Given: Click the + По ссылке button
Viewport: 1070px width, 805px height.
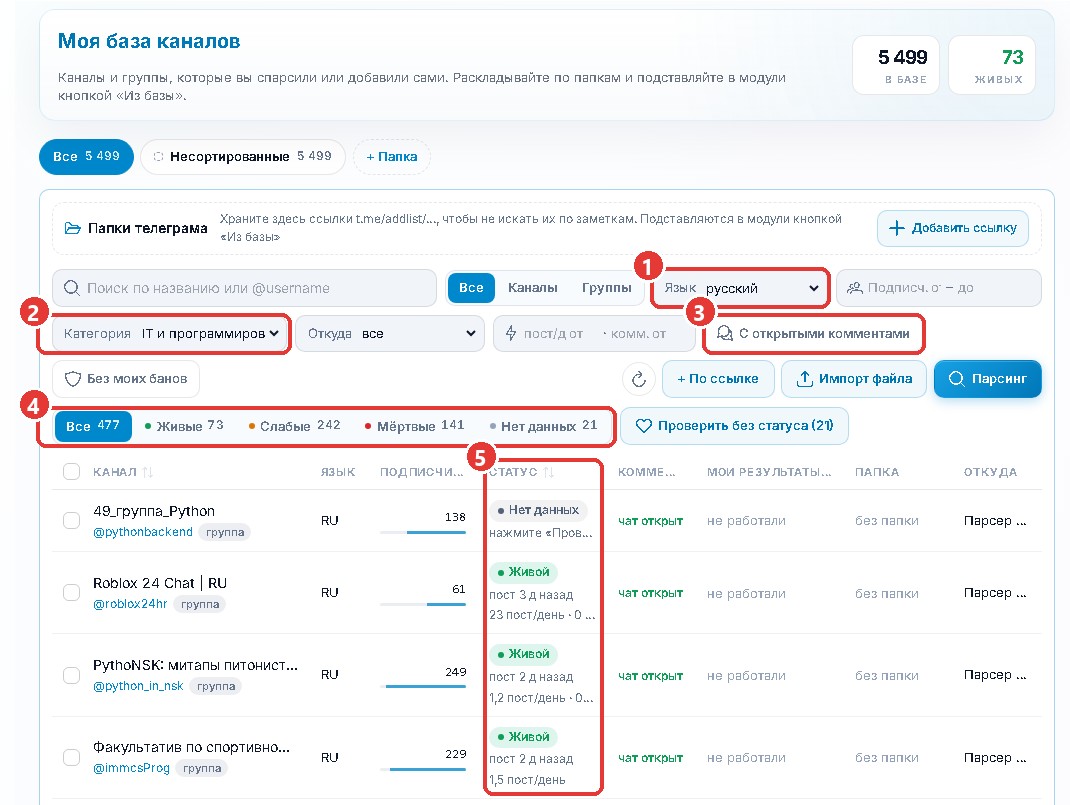Looking at the screenshot, I should (x=718, y=379).
